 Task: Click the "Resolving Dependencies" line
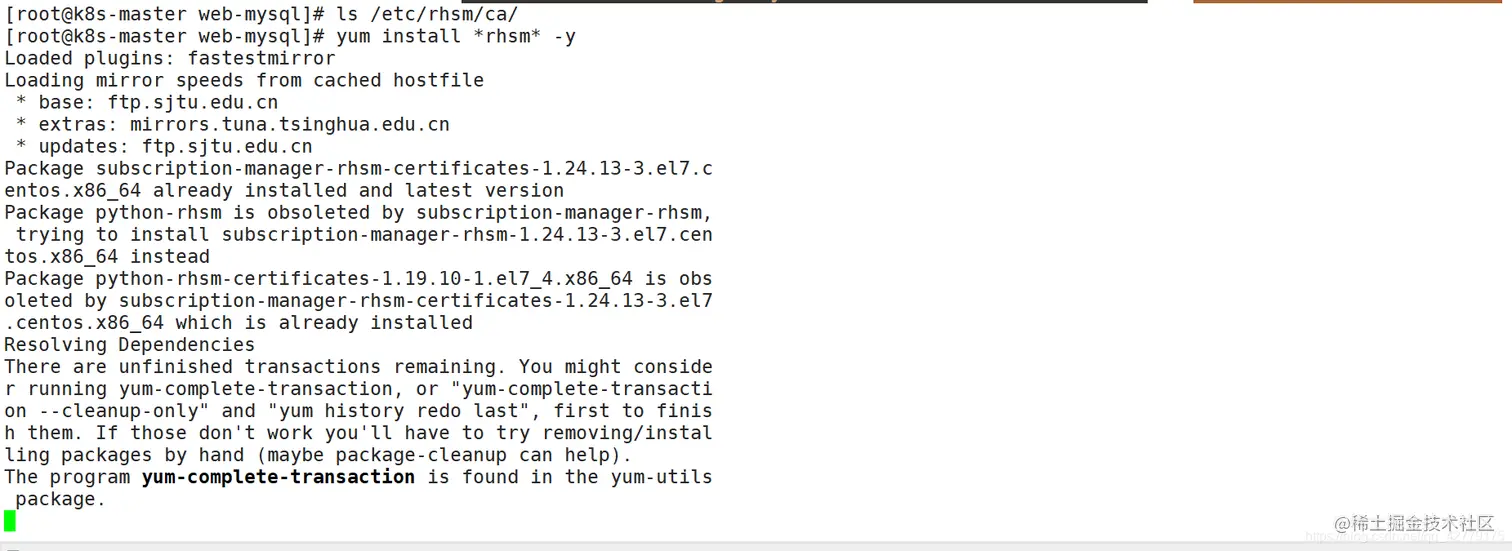click(130, 345)
